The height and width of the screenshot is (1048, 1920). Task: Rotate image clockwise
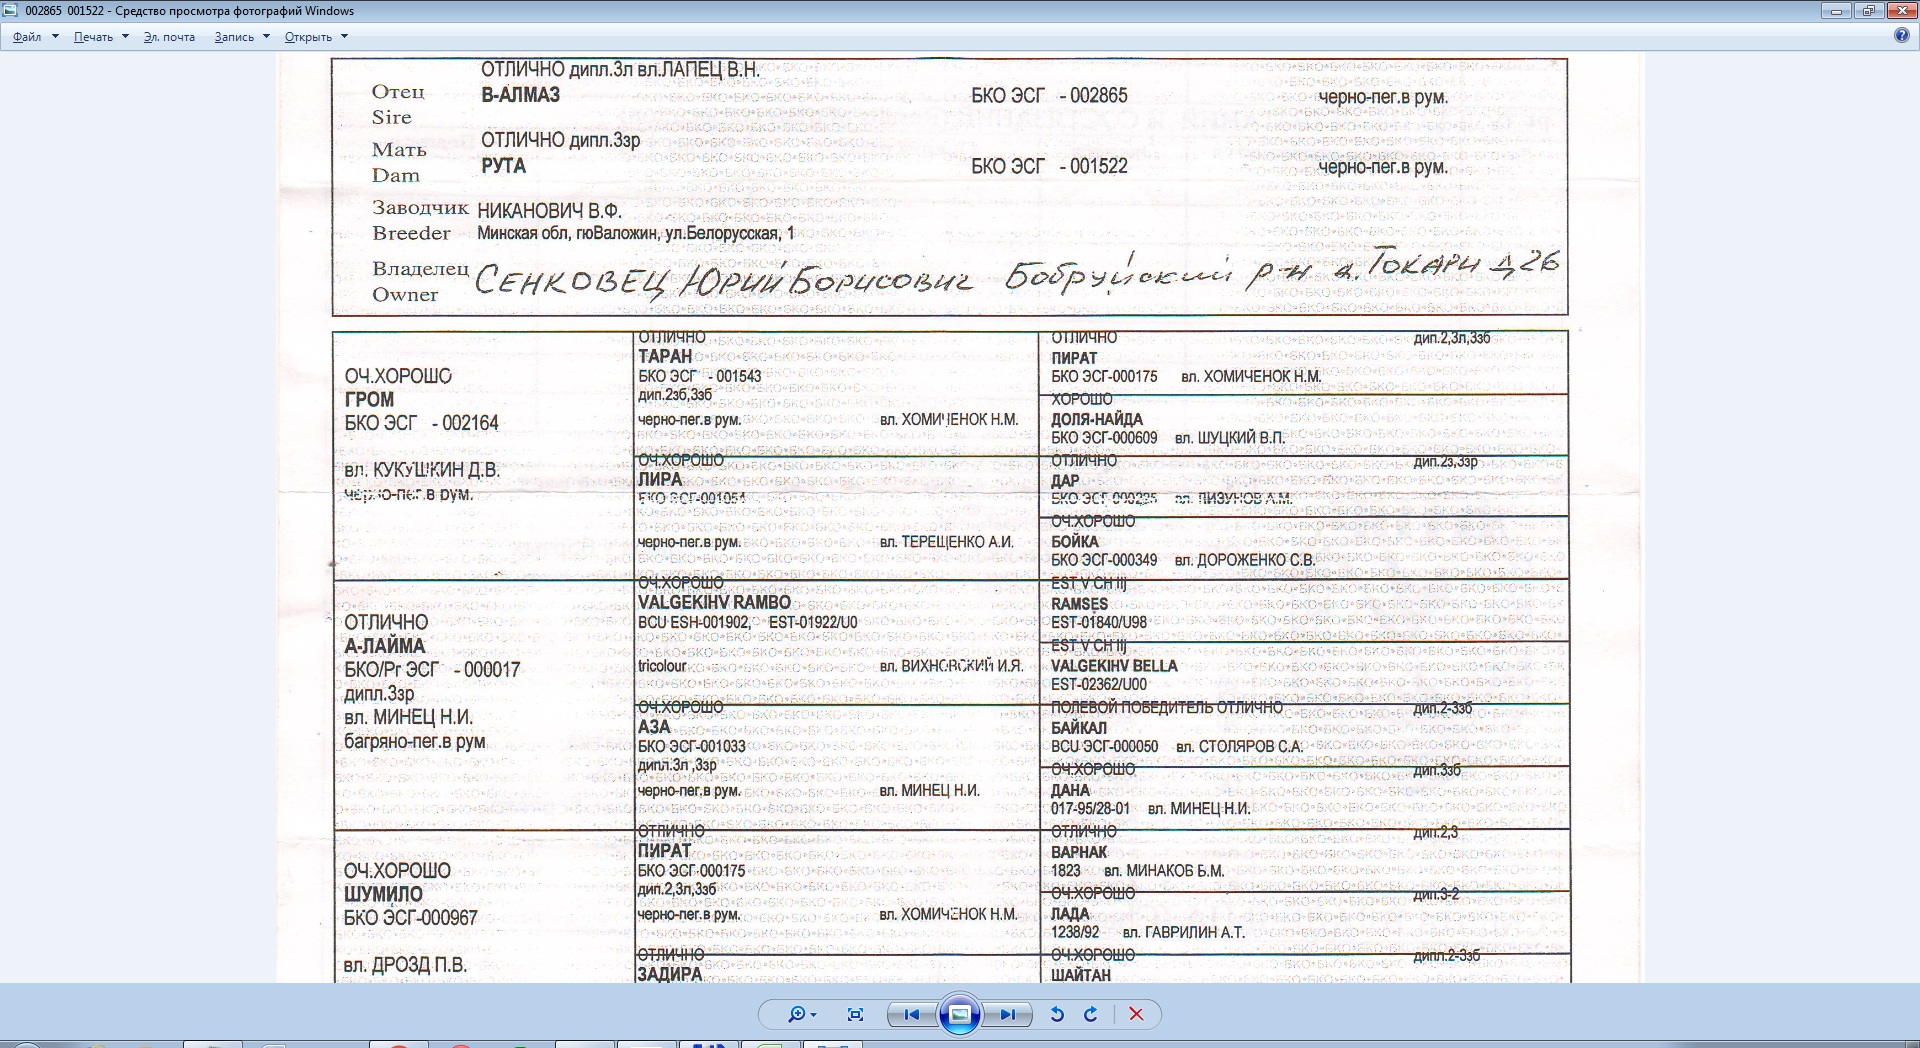pyautogui.click(x=1091, y=1014)
